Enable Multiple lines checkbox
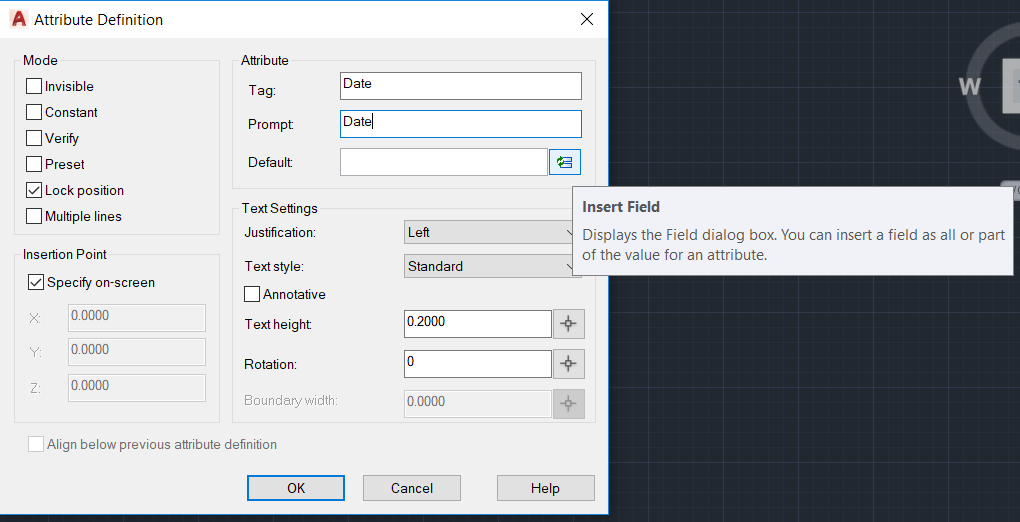This screenshot has width=1020, height=522. pos(34,217)
